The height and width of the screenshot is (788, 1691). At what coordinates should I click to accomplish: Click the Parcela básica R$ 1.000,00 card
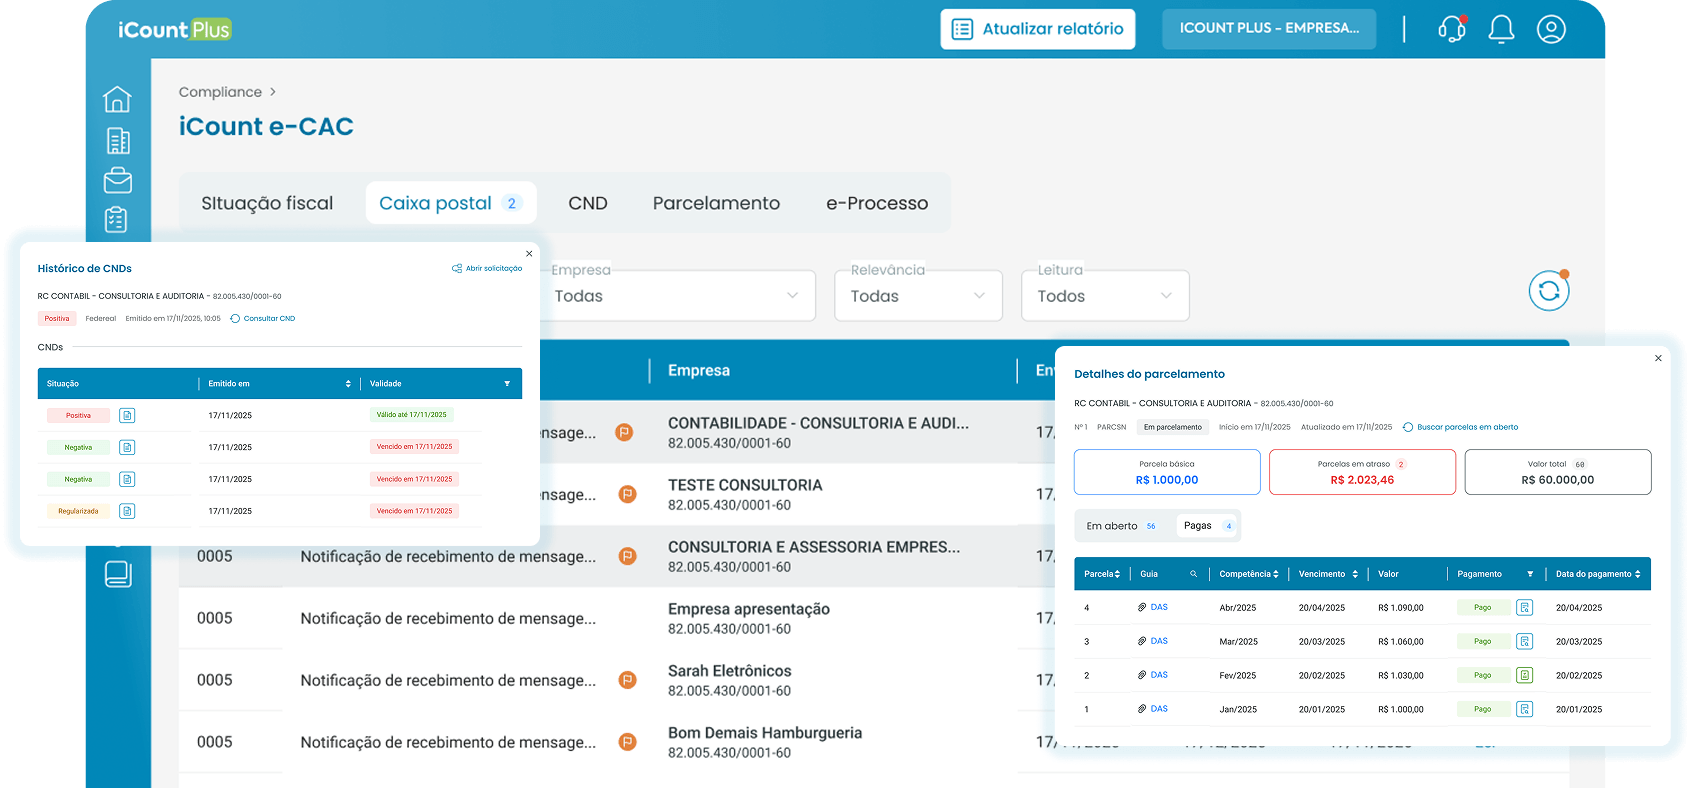(1167, 472)
